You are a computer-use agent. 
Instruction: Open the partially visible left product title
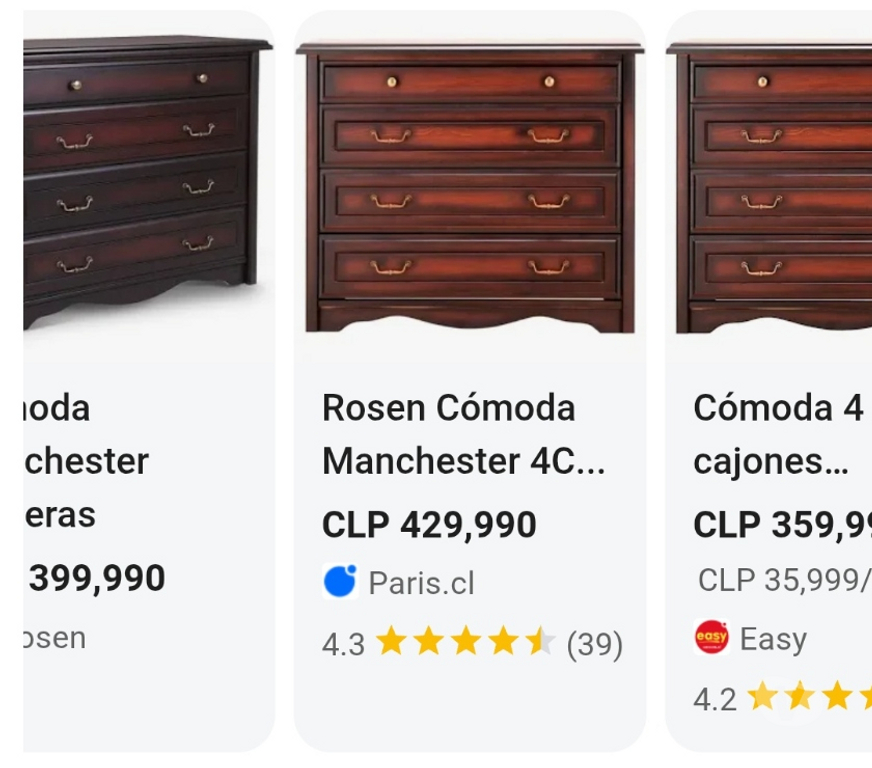pos(85,461)
